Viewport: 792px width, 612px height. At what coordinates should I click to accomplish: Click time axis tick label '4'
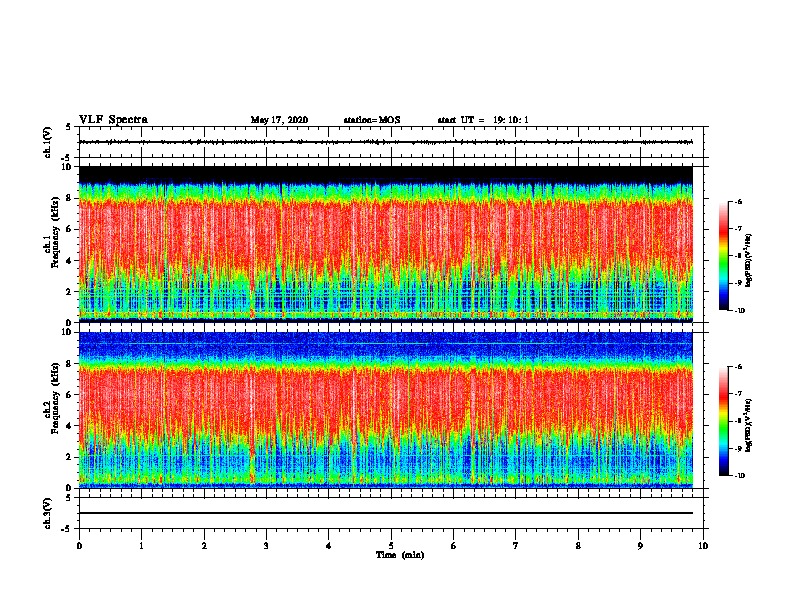coord(329,546)
